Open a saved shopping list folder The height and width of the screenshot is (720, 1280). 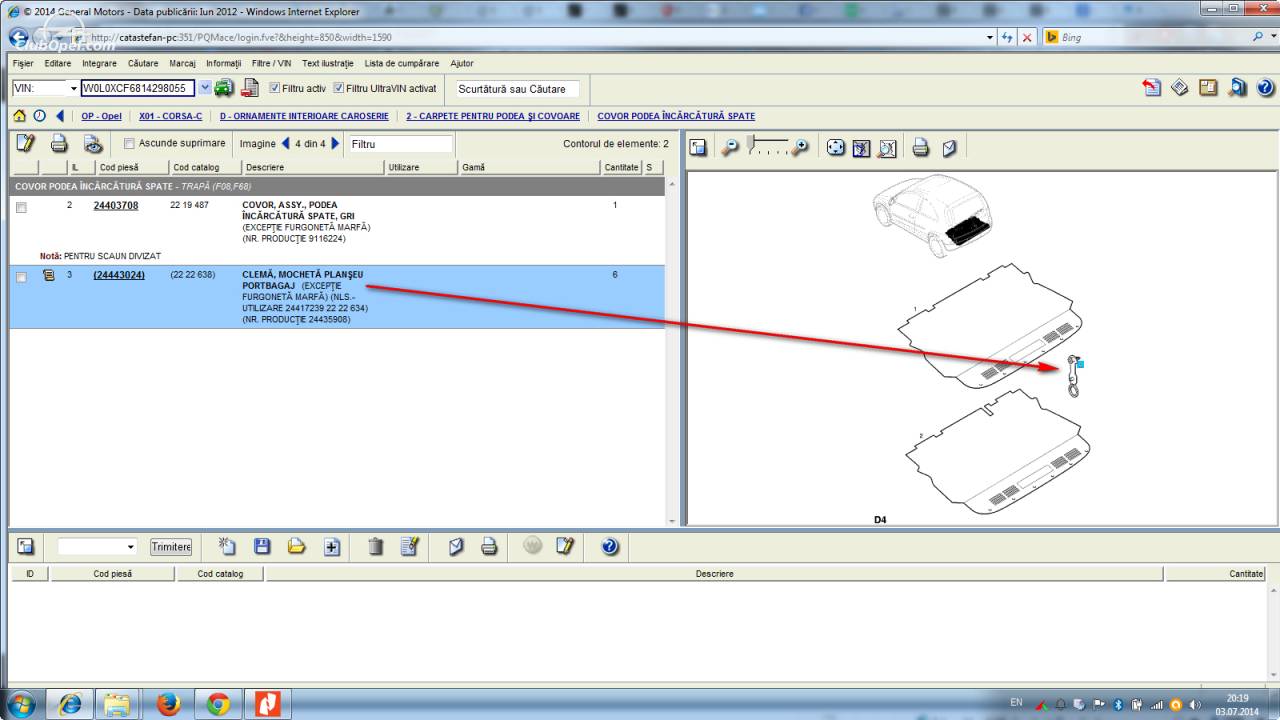(x=296, y=546)
